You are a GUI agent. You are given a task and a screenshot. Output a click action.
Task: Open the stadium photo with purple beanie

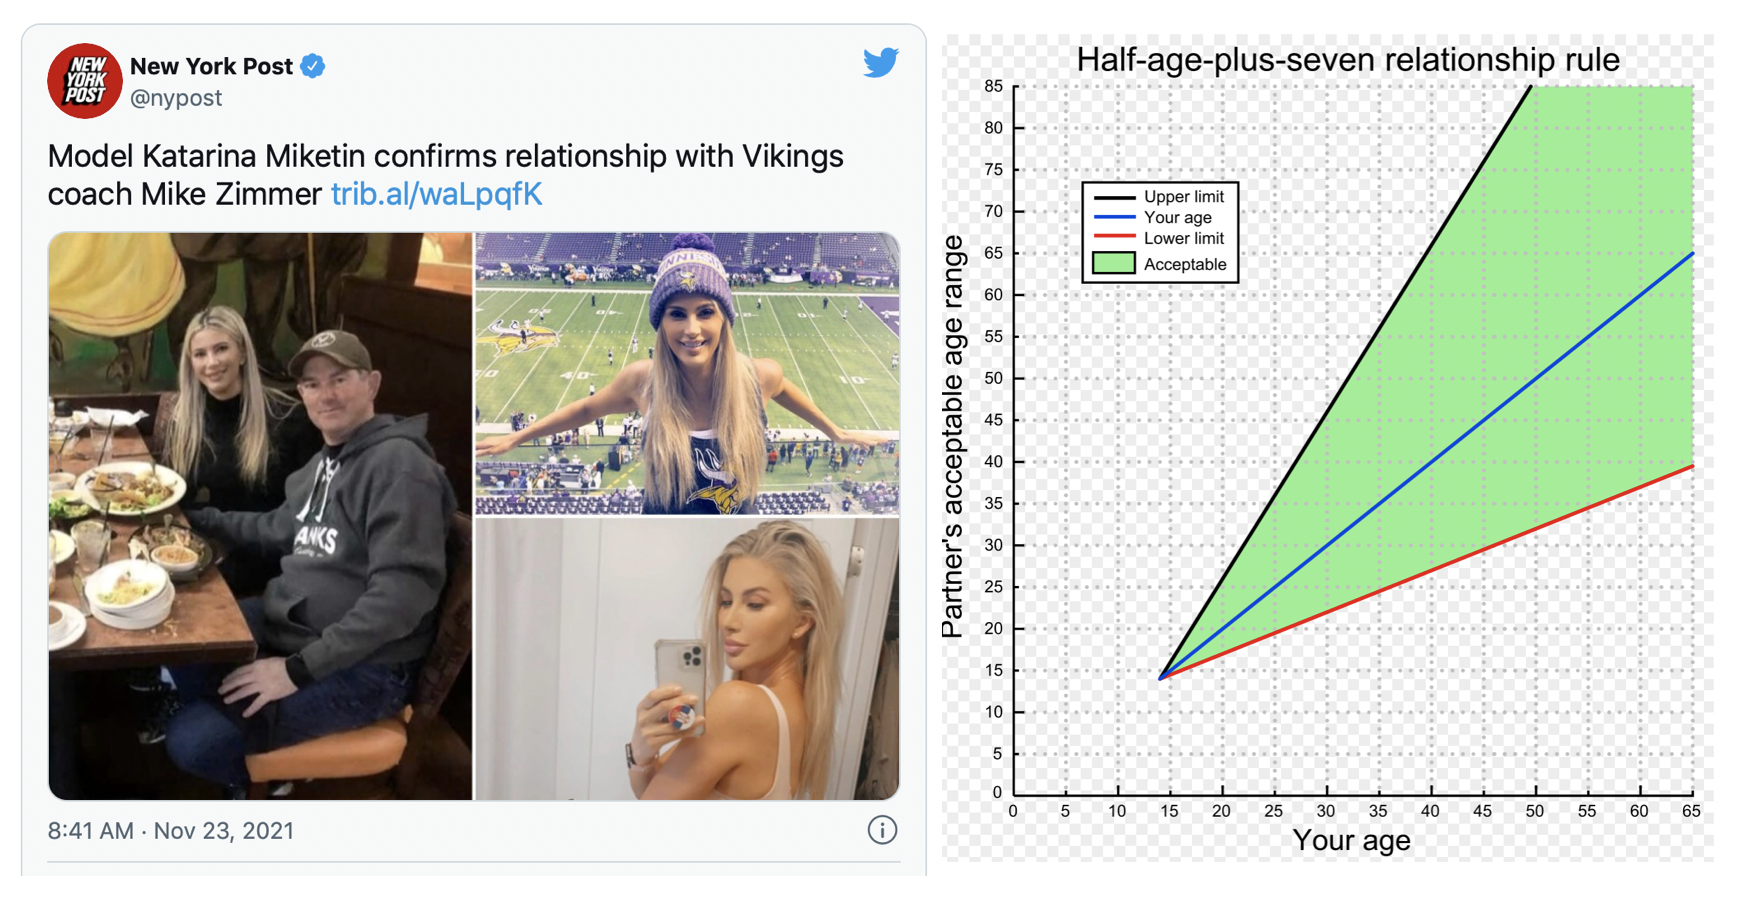click(x=687, y=373)
